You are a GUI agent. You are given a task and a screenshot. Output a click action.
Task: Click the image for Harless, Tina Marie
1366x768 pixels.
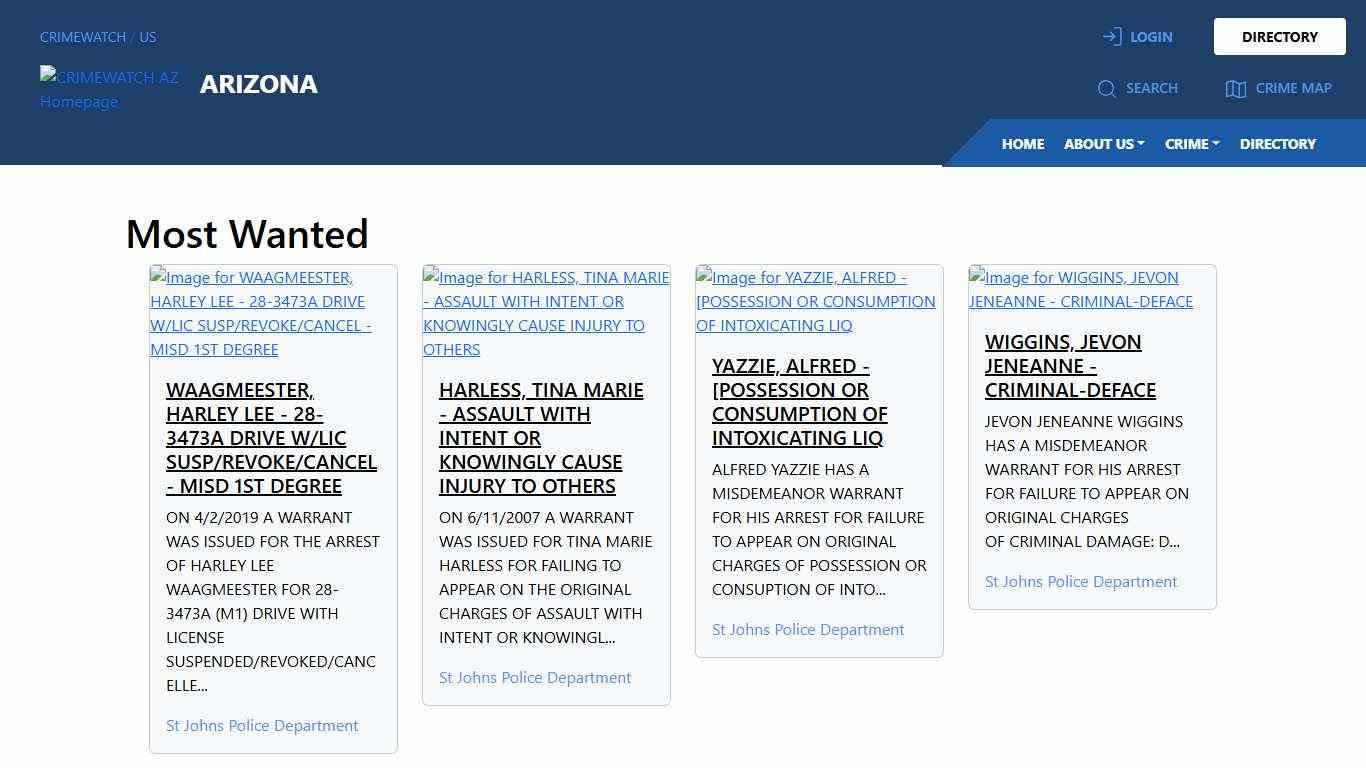pos(546,313)
